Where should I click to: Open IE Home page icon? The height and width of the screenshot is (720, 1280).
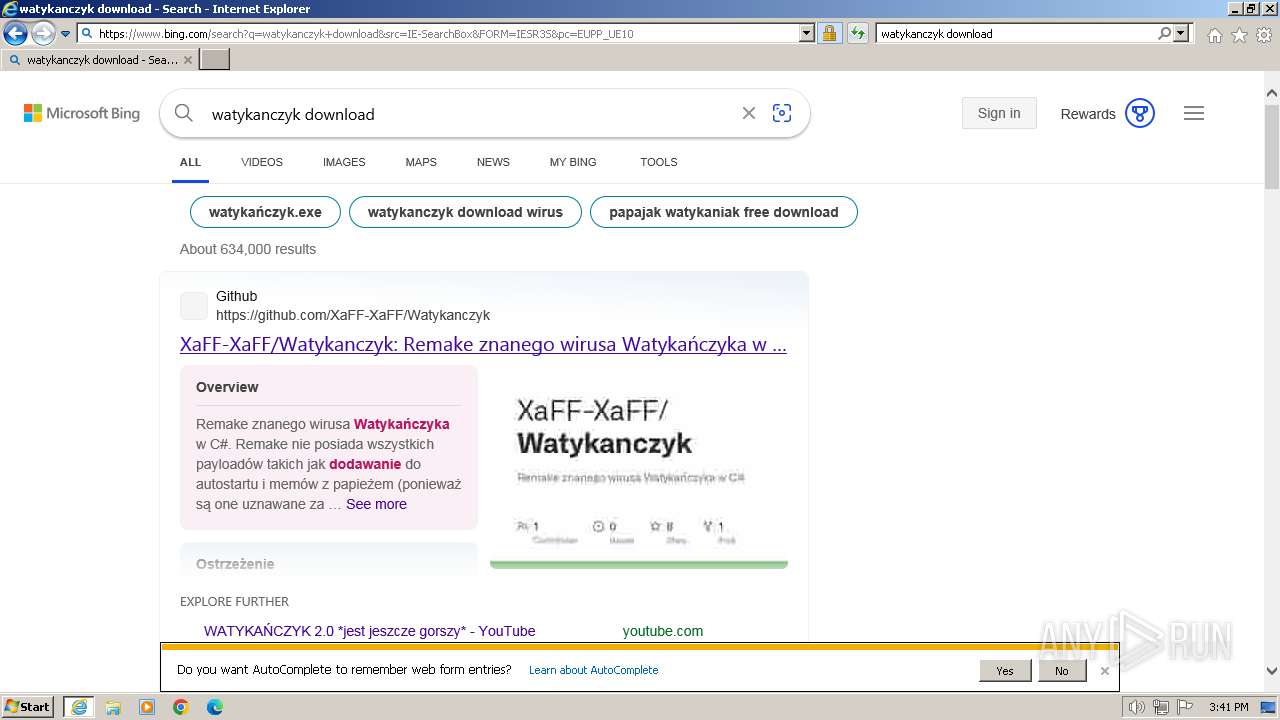coord(1214,35)
